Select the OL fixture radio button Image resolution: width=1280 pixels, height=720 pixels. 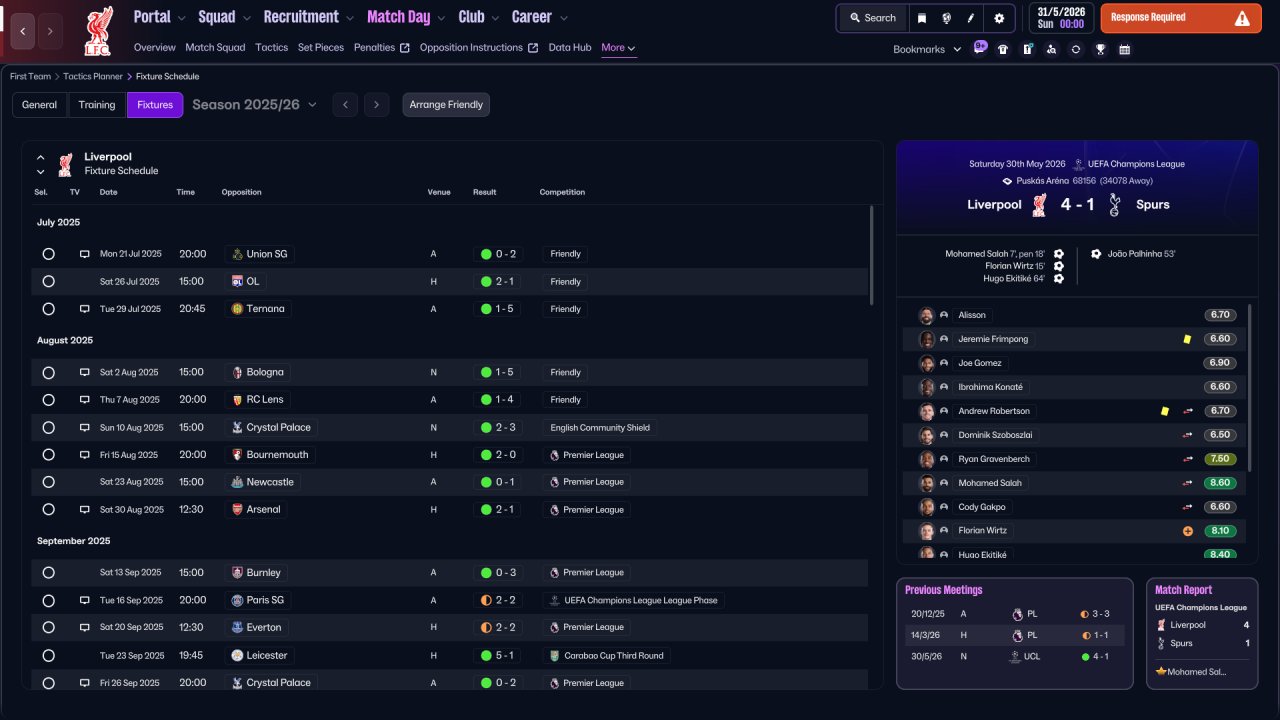(48, 282)
